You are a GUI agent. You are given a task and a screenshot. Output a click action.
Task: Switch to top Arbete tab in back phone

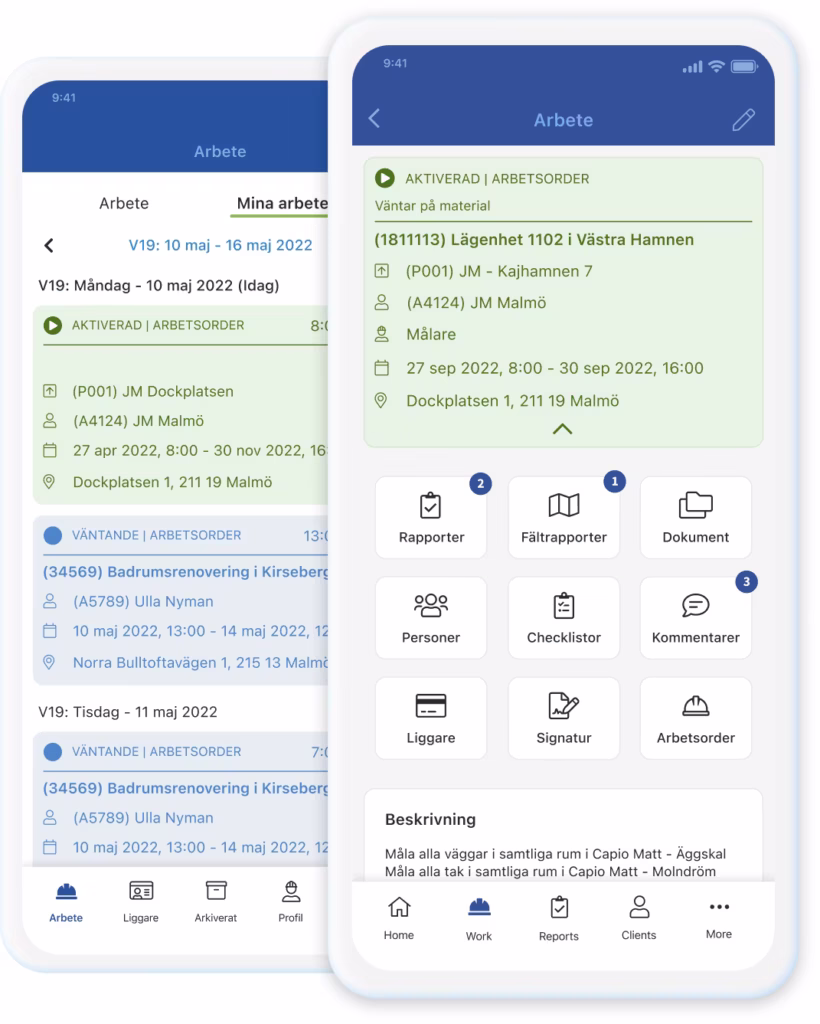point(124,203)
